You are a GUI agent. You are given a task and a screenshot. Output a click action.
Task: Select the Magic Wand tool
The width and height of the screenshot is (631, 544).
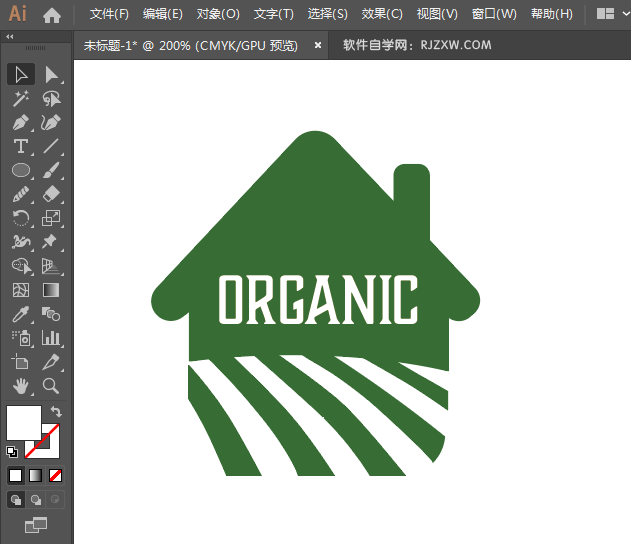(20, 98)
